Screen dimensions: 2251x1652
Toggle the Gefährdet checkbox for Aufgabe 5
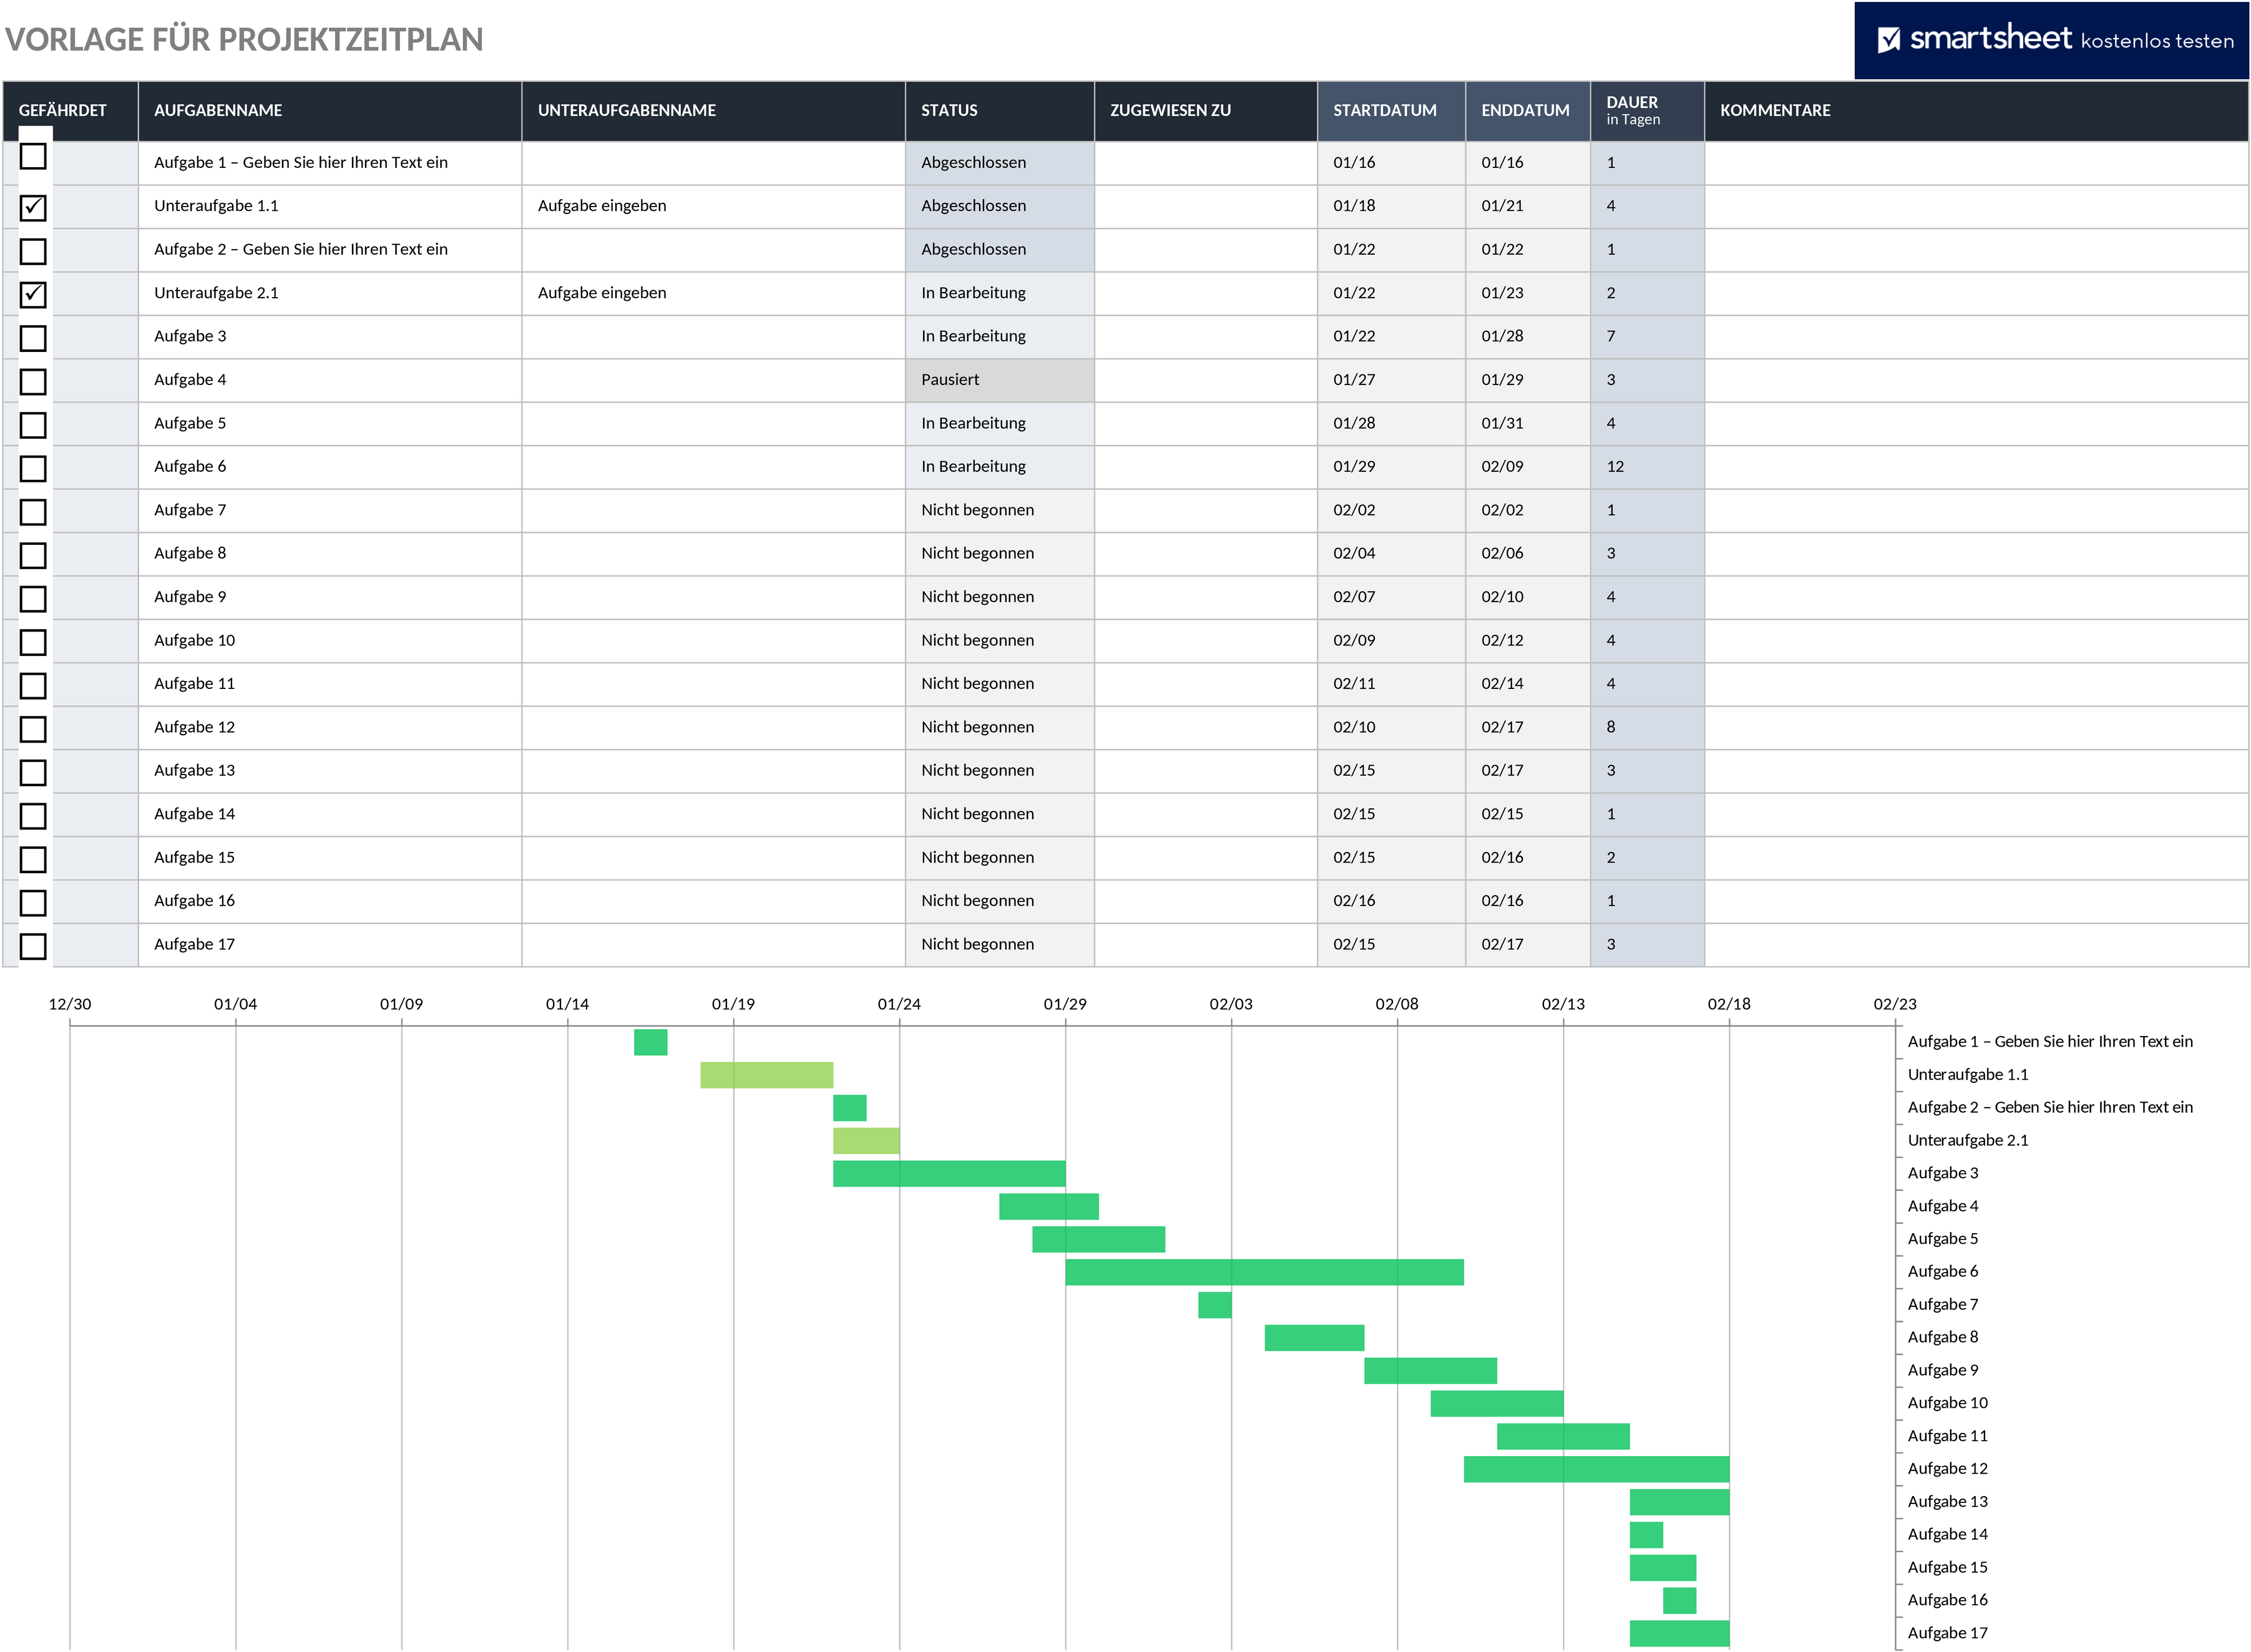[33, 425]
